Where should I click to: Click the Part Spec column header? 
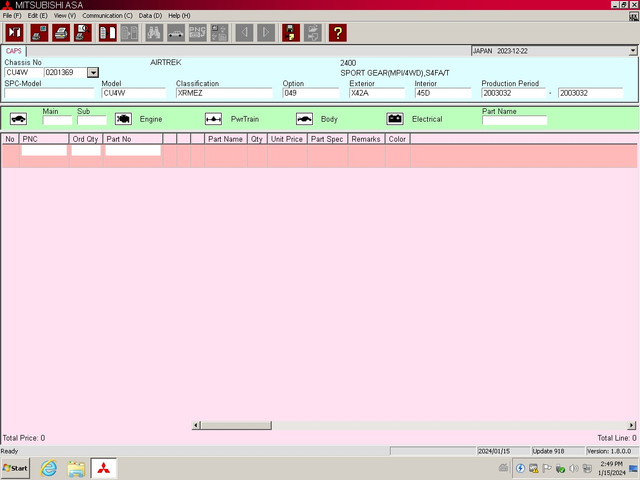pyautogui.click(x=327, y=139)
